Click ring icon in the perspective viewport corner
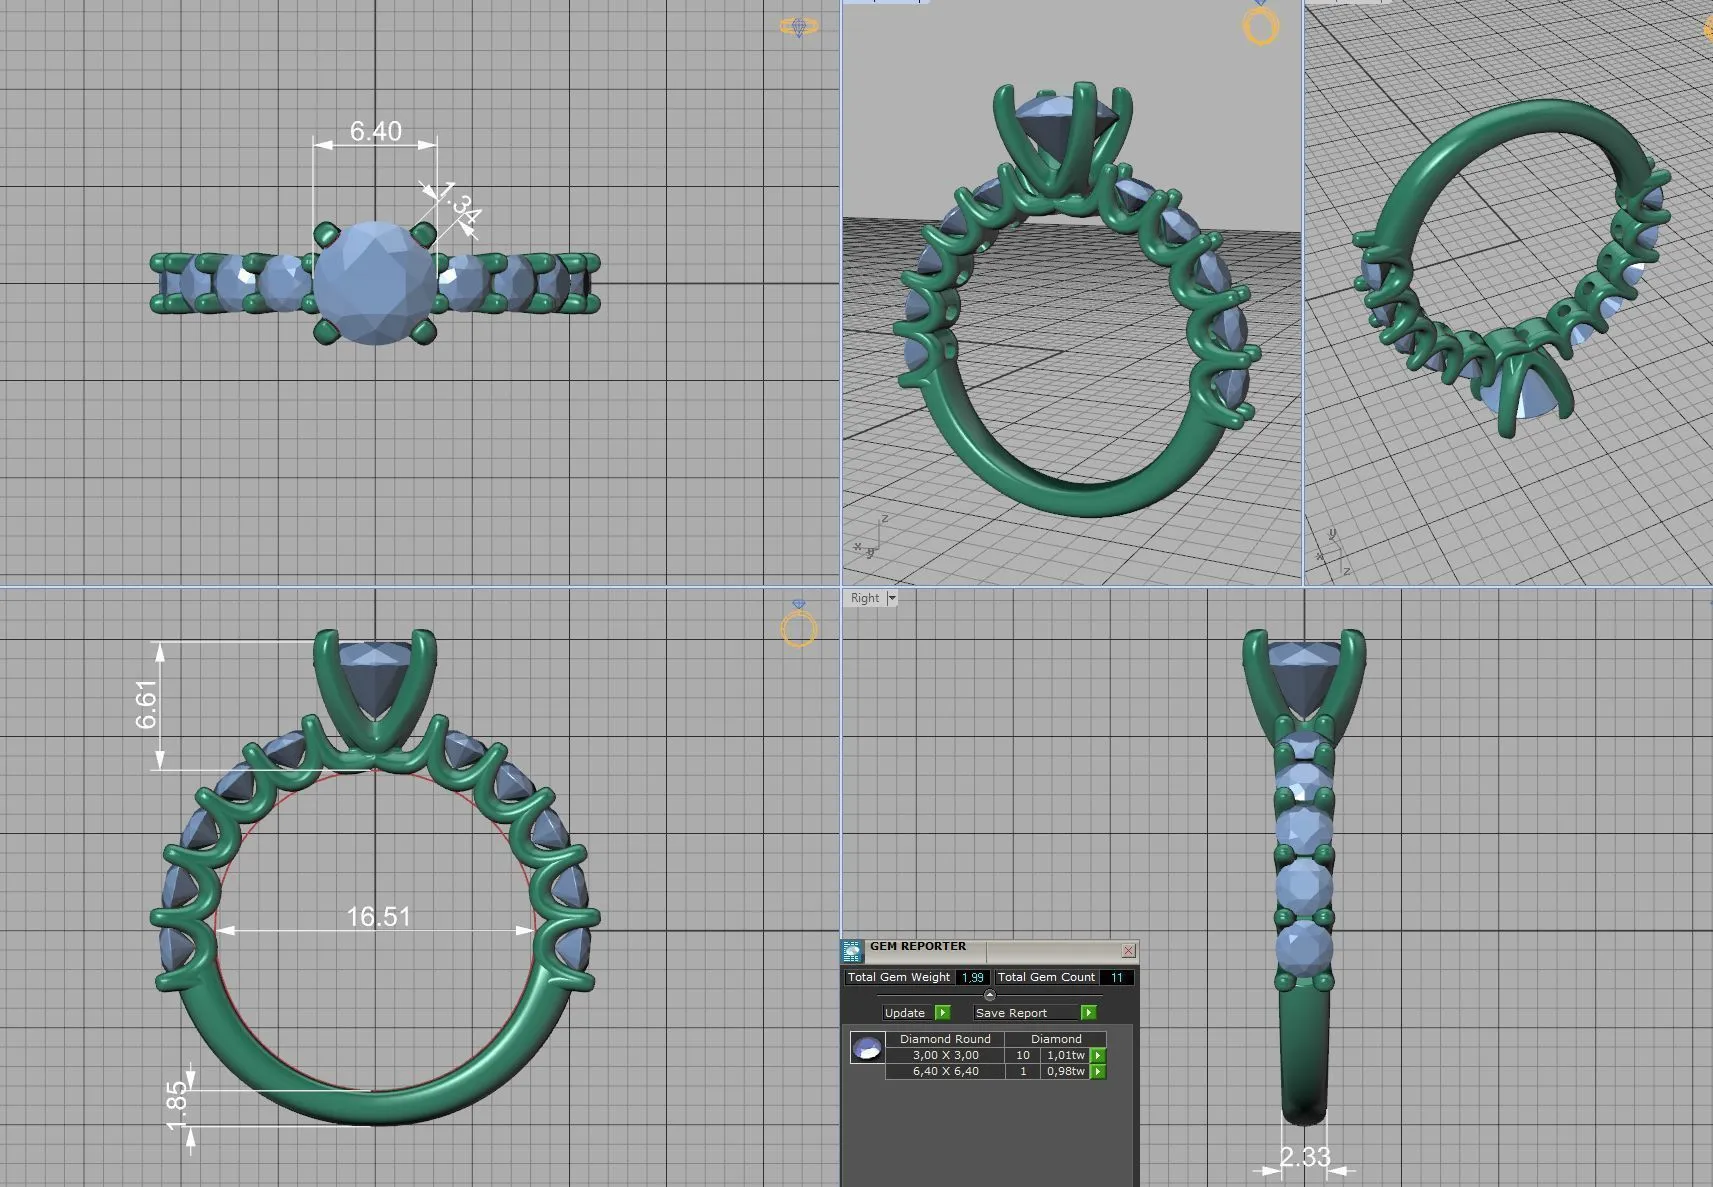 [1260, 26]
